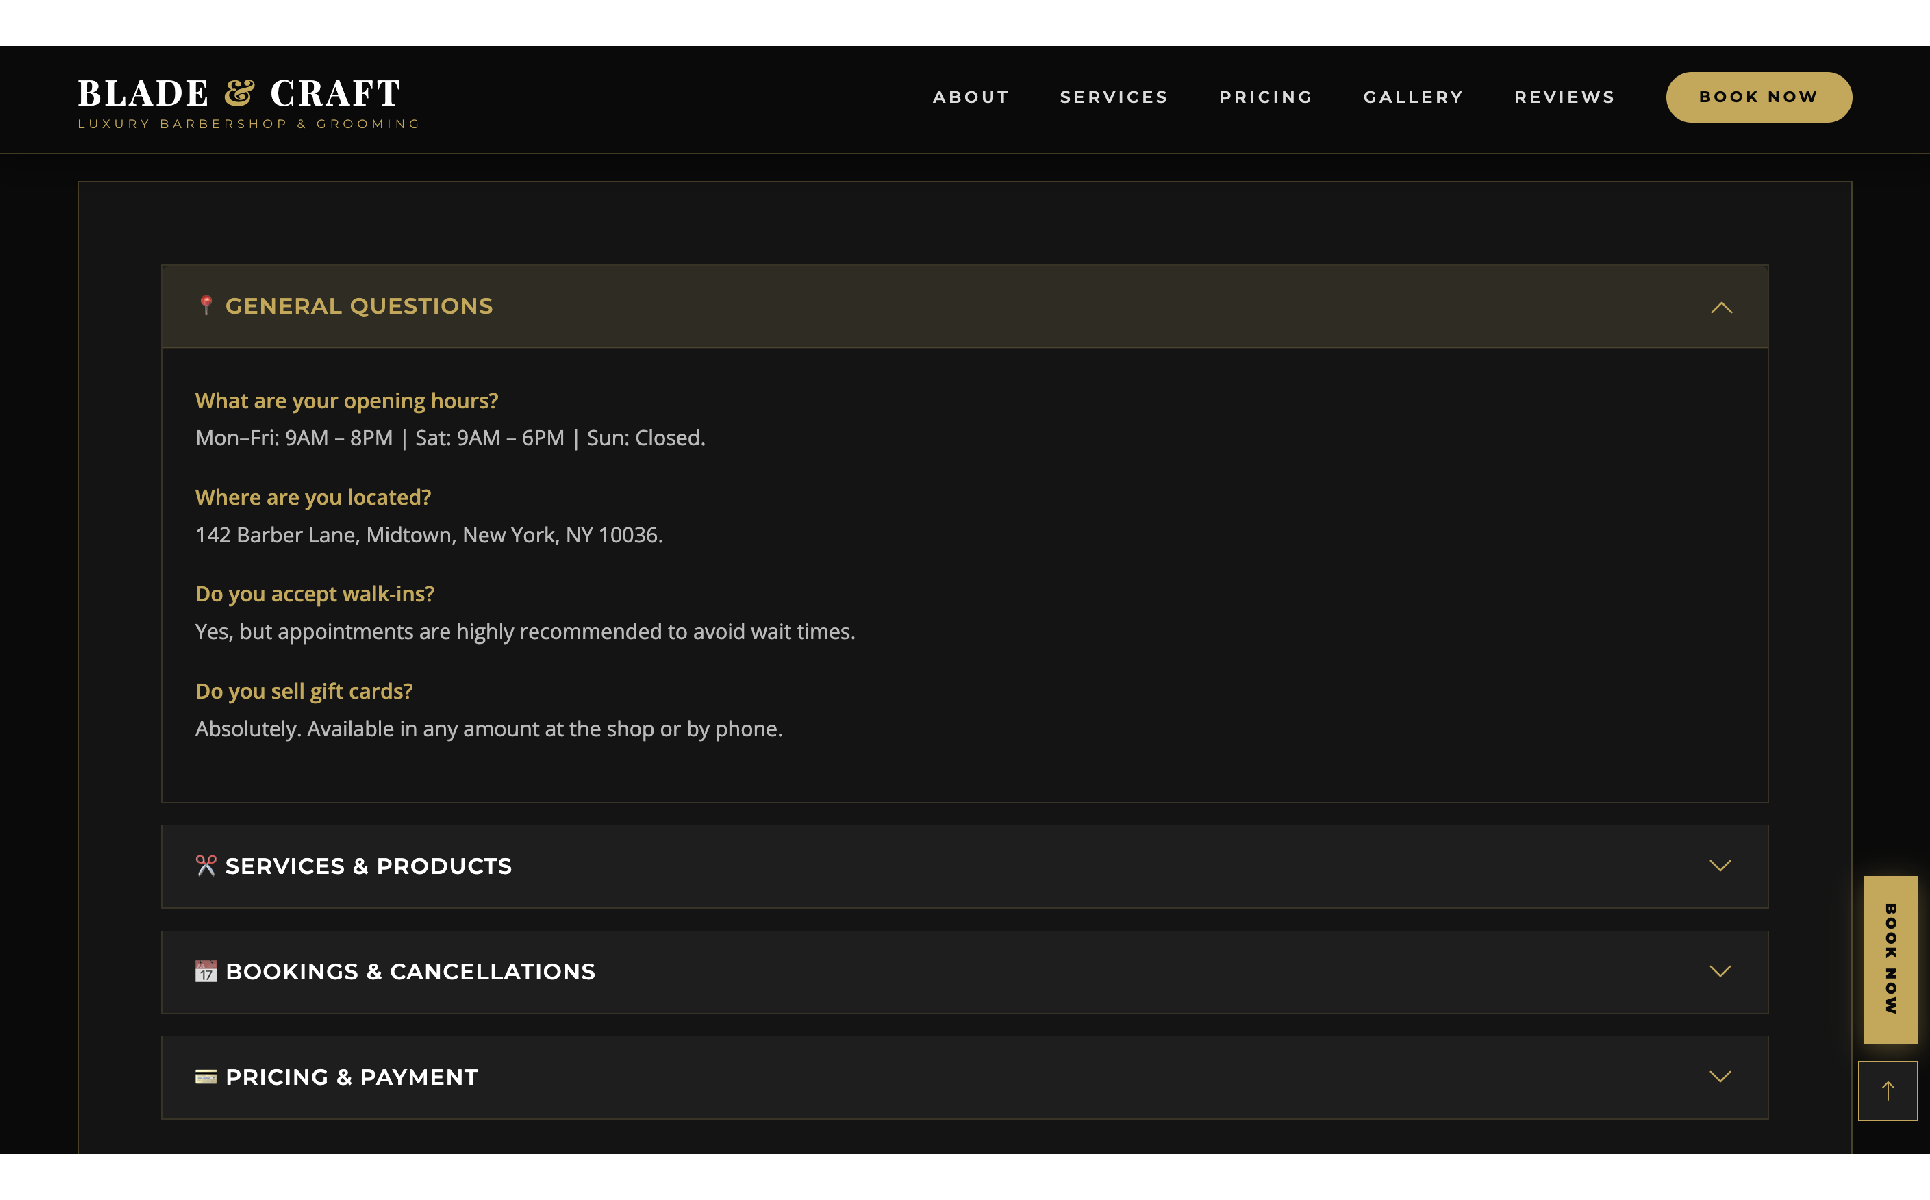Open the Reviews nav link
The image size is (1930, 1200).
coord(1564,97)
